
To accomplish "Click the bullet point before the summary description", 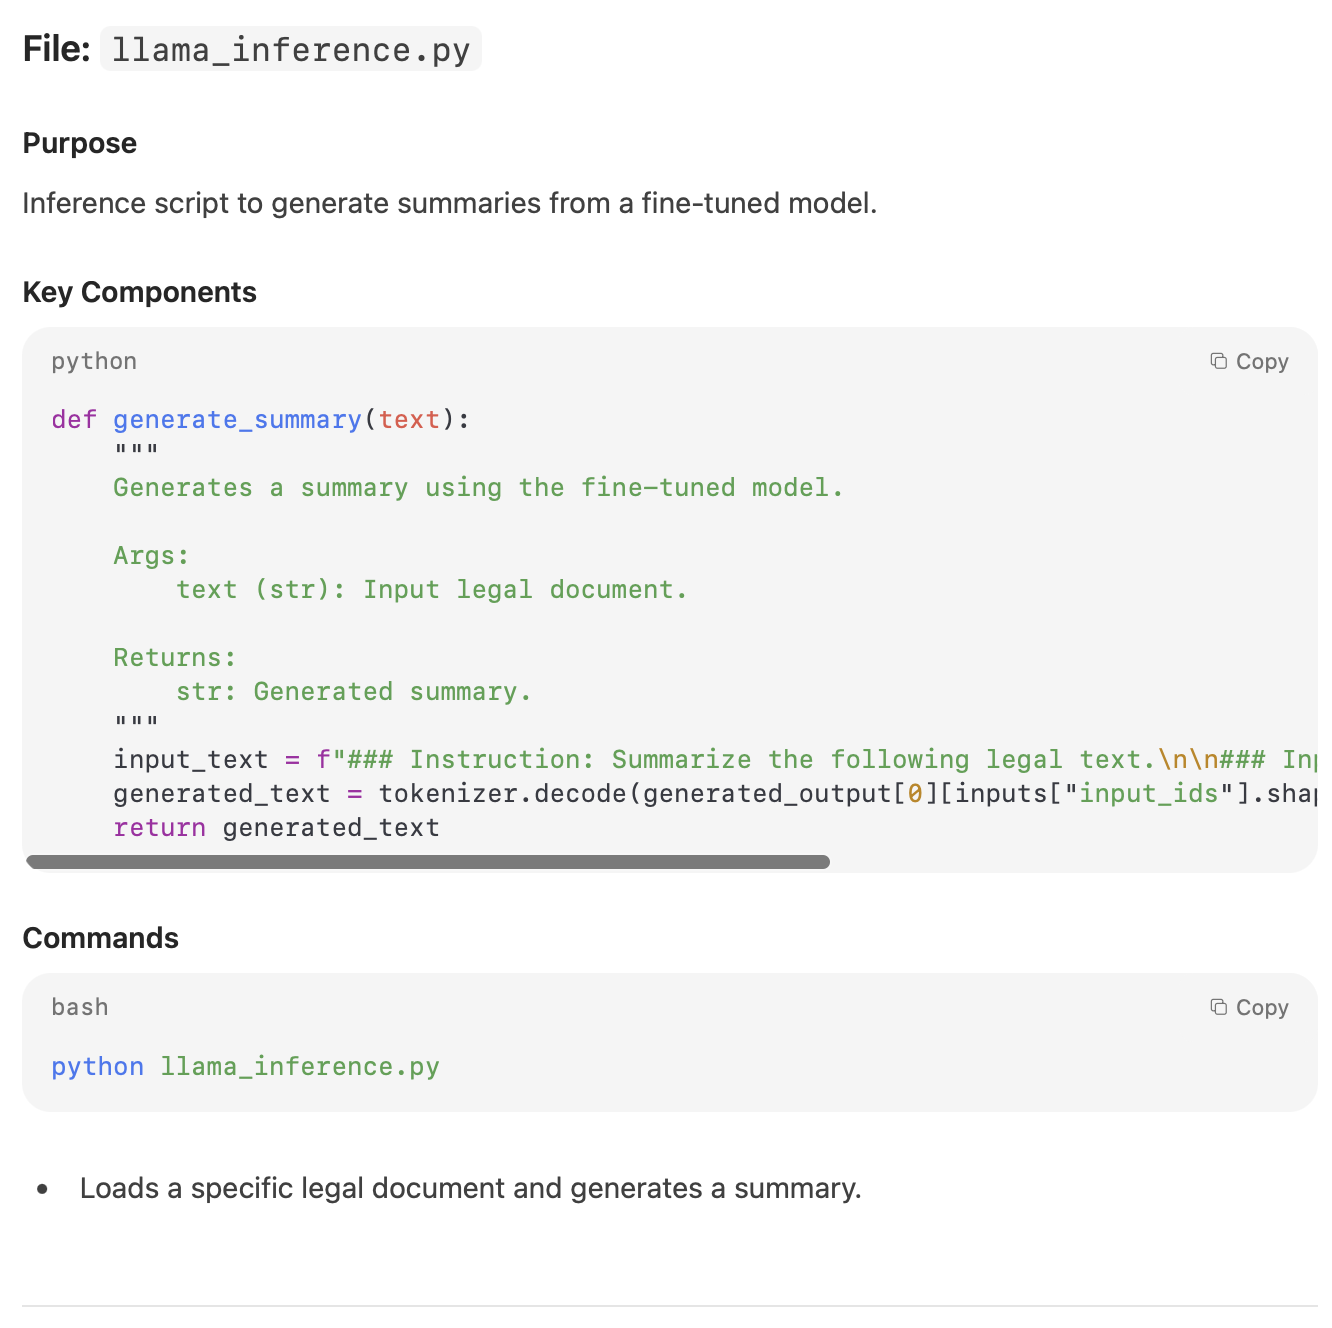I will pyautogui.click(x=42, y=1189).
